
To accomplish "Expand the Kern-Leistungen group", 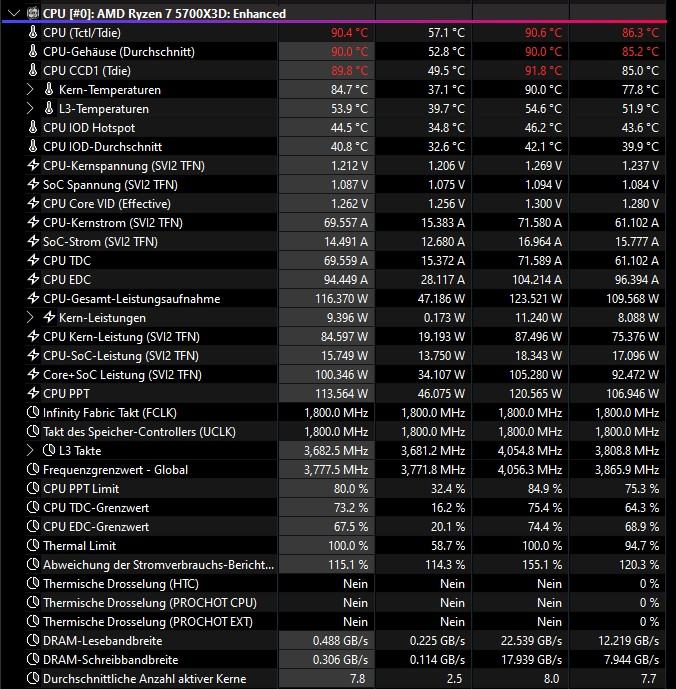I will [x=29, y=317].
